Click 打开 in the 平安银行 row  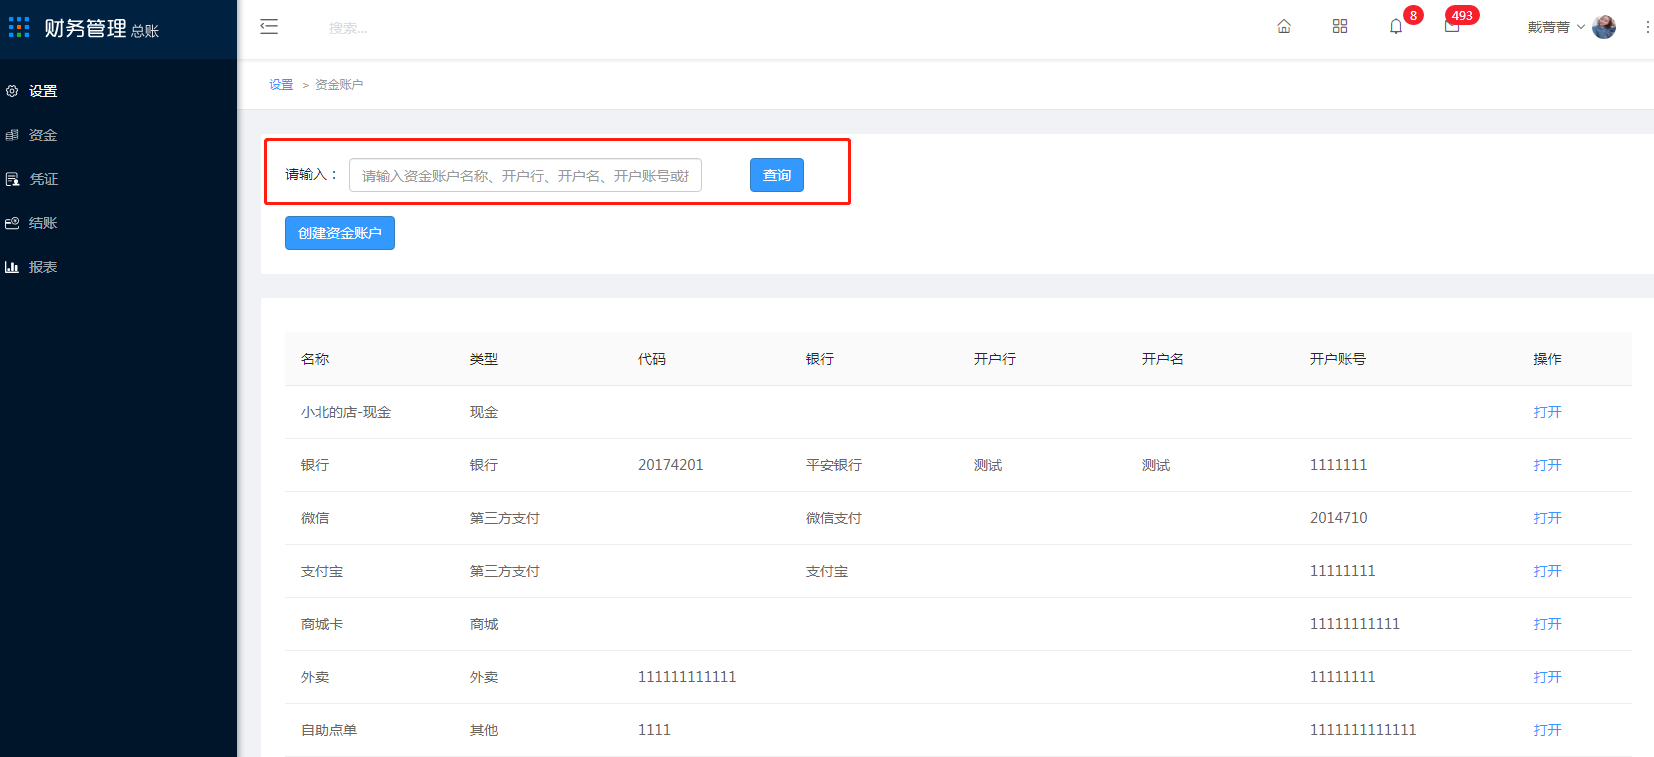(x=1547, y=465)
